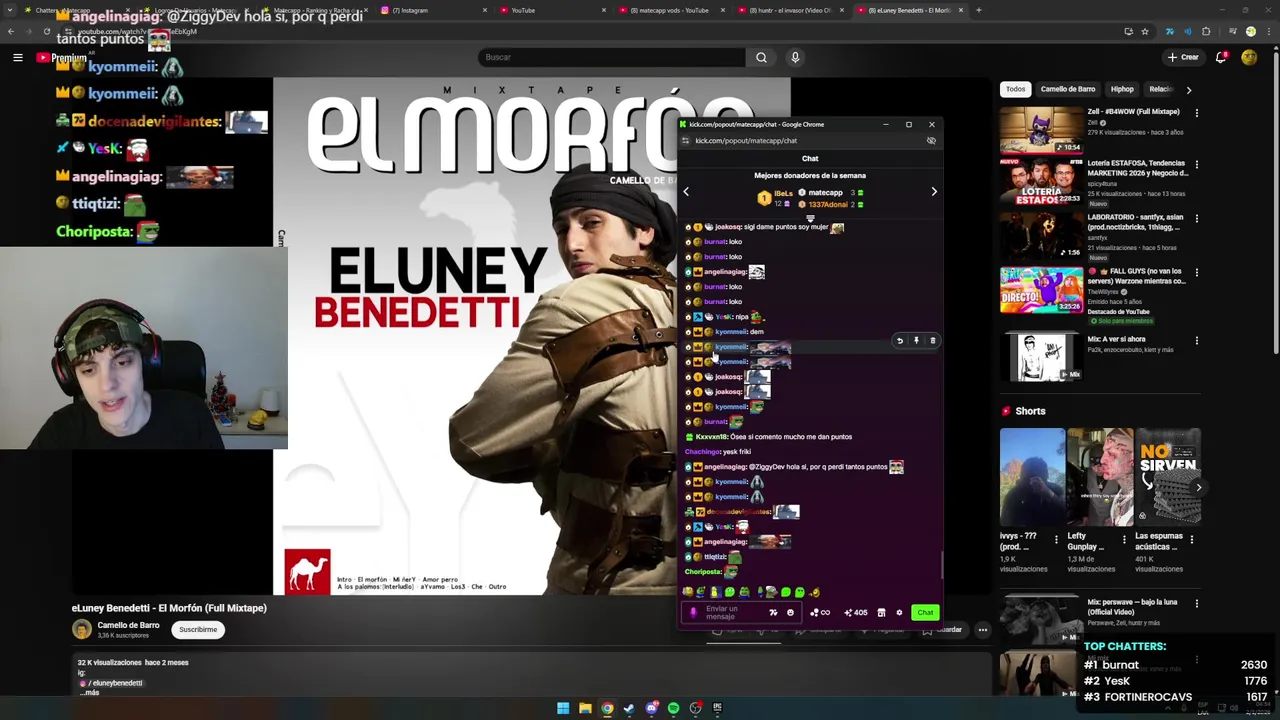The width and height of the screenshot is (1280, 720).
Task: Bookmark this page with the star icon
Action: [x=1147, y=31]
